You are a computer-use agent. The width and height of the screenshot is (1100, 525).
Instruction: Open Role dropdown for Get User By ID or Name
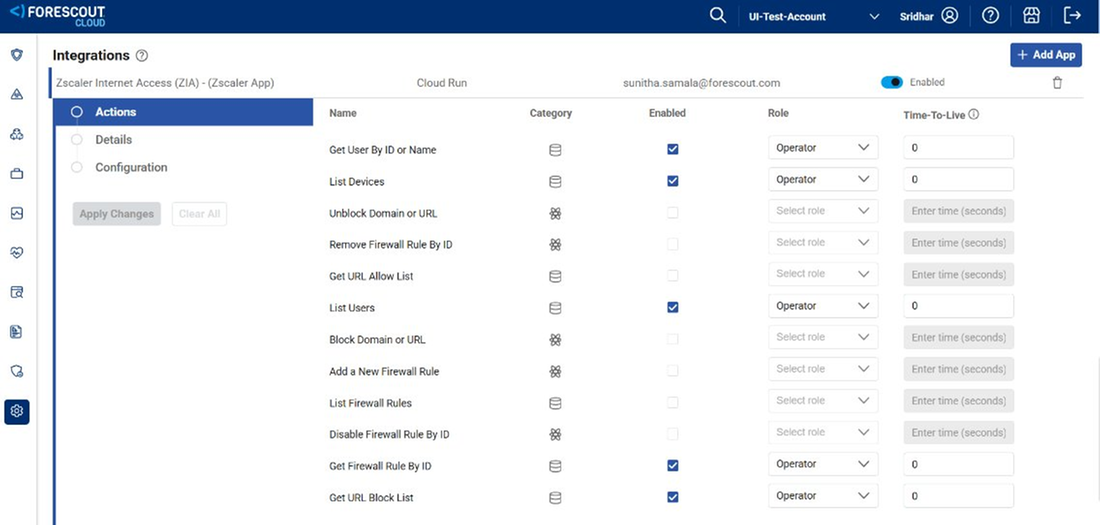(x=823, y=148)
